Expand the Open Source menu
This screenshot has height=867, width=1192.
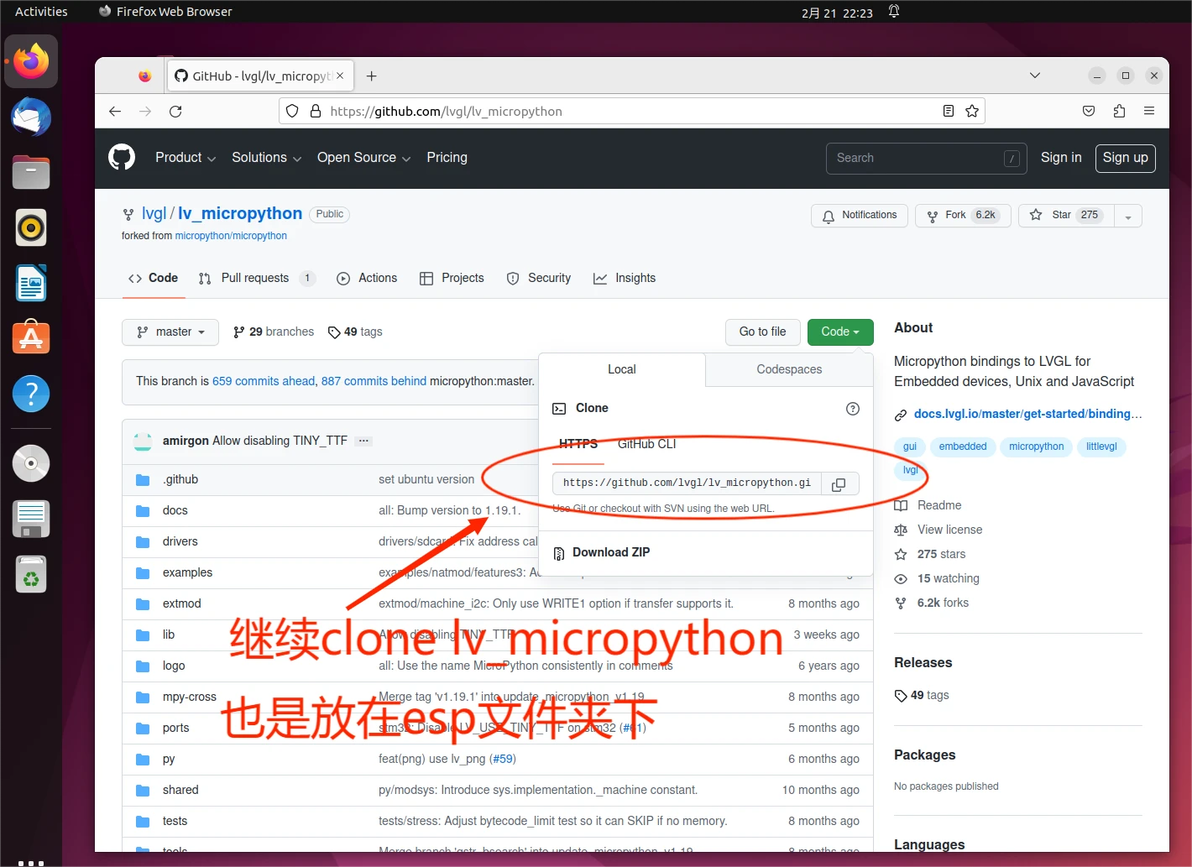coord(364,157)
